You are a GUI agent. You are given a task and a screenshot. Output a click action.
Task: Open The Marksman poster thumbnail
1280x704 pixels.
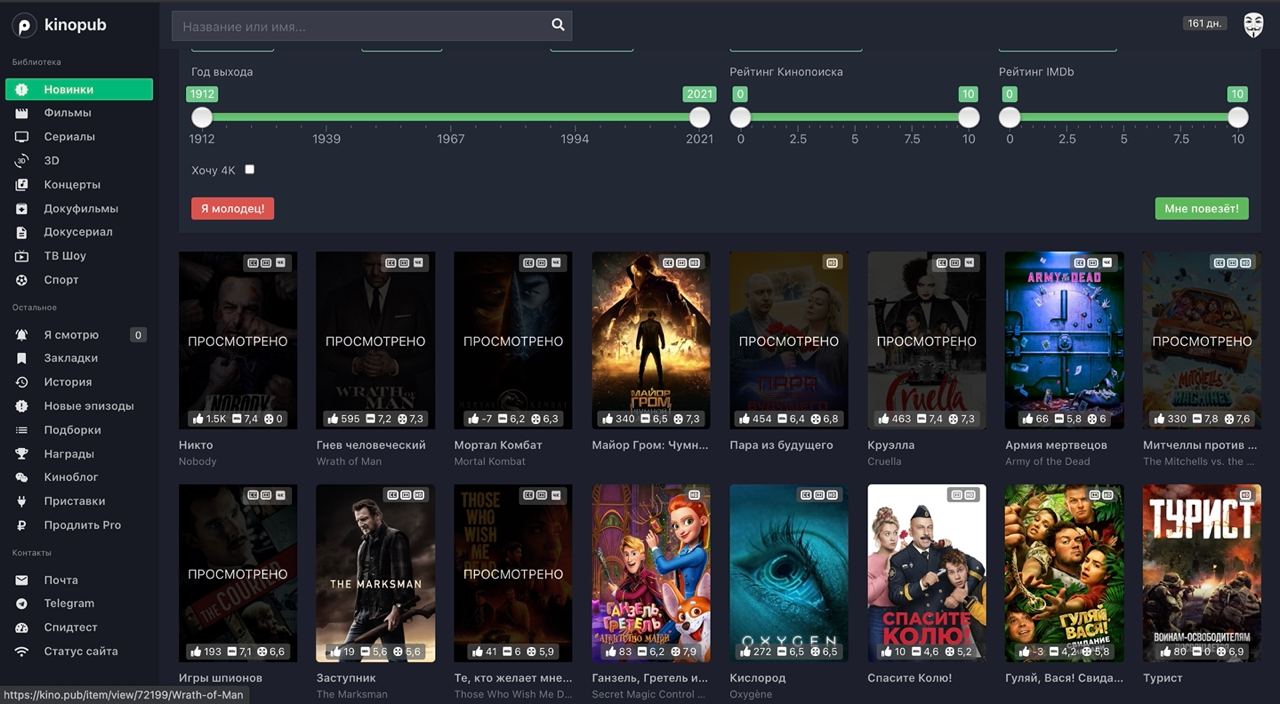pyautogui.click(x=375, y=573)
